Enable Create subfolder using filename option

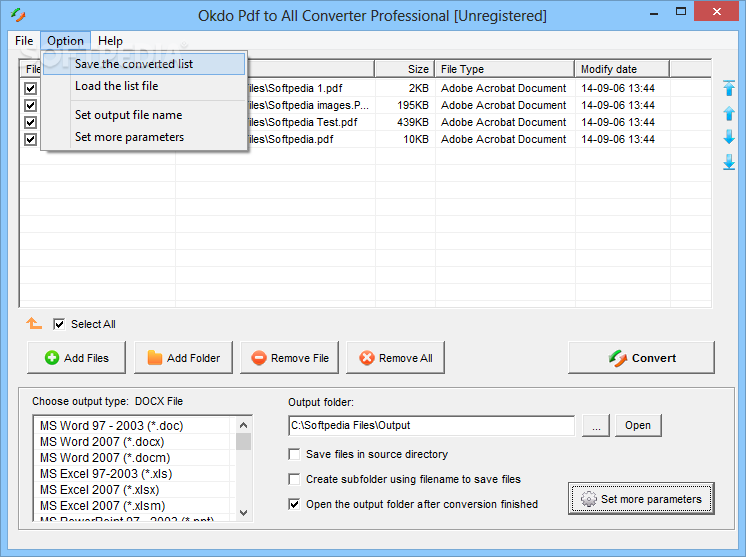pyautogui.click(x=294, y=479)
